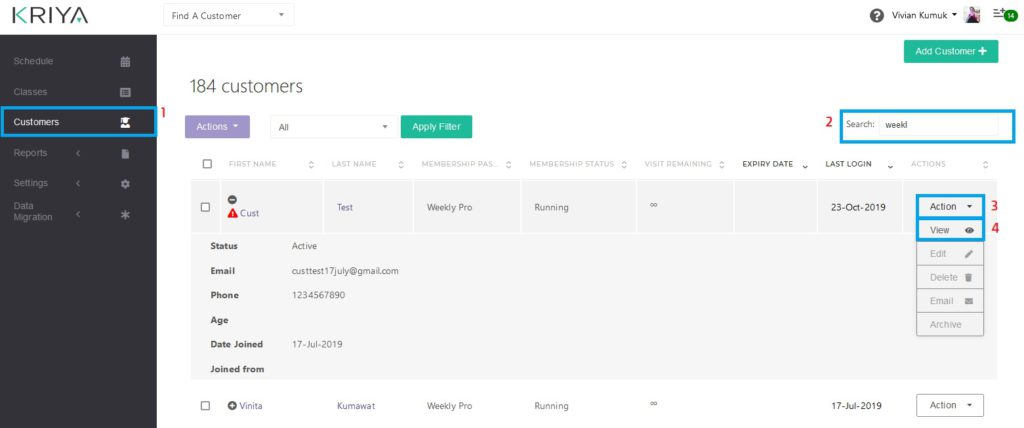Click the Classes list icon in sidebar
Screen dimensions: 1024x428
[x=125, y=92]
